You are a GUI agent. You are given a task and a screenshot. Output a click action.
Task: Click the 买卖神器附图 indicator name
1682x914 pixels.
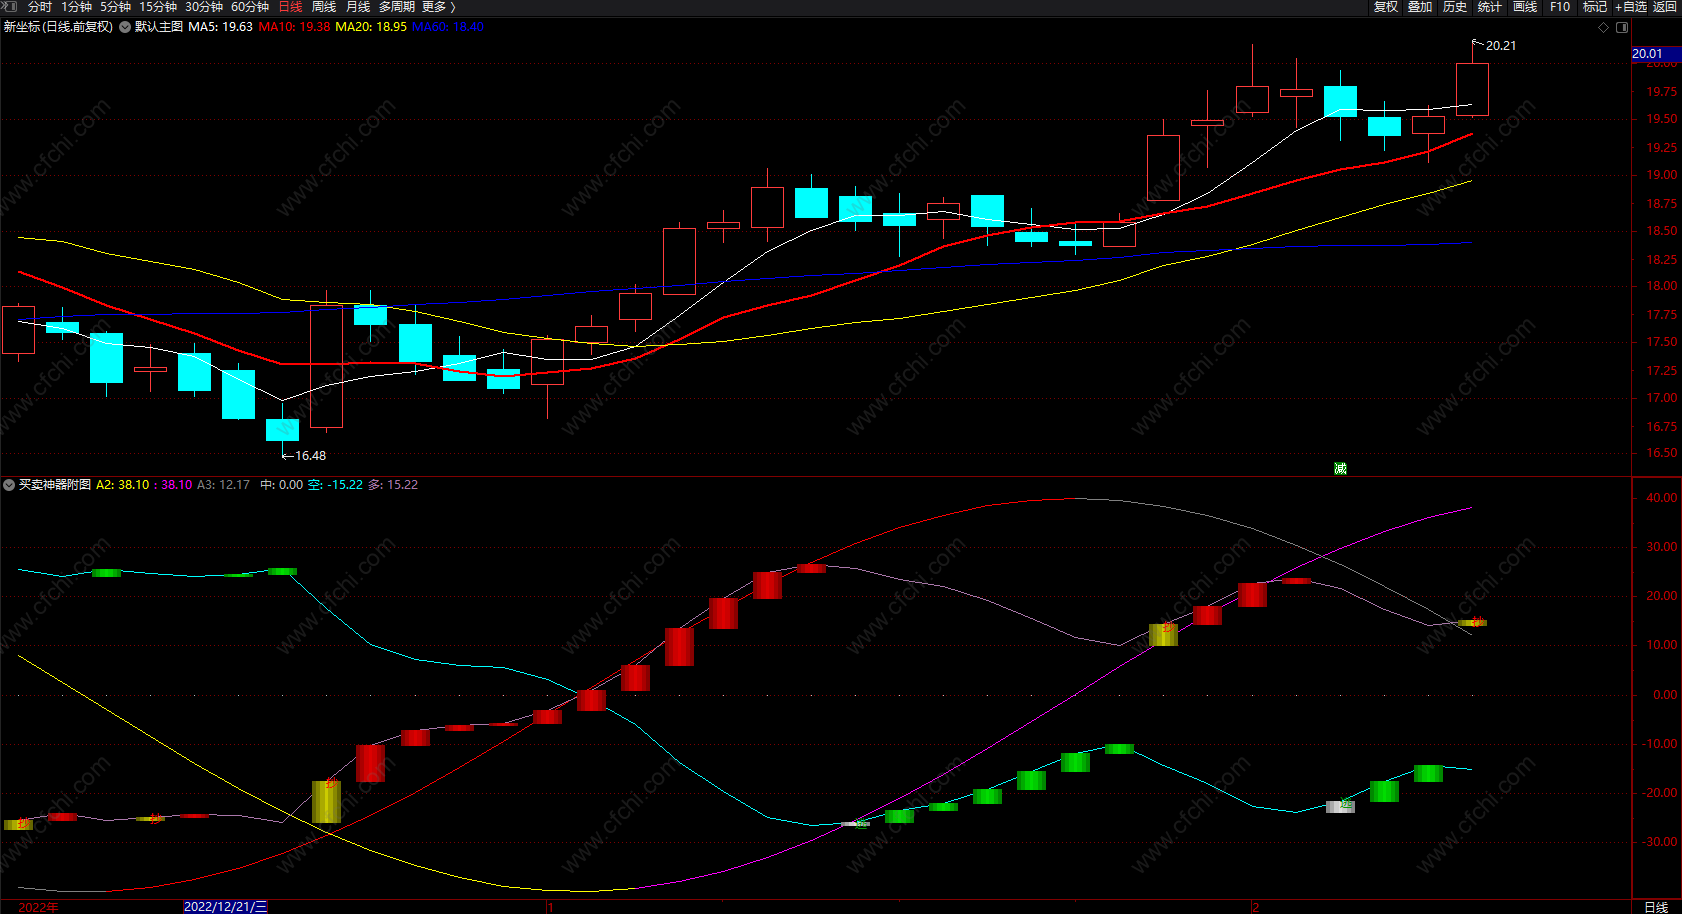[x=55, y=485]
